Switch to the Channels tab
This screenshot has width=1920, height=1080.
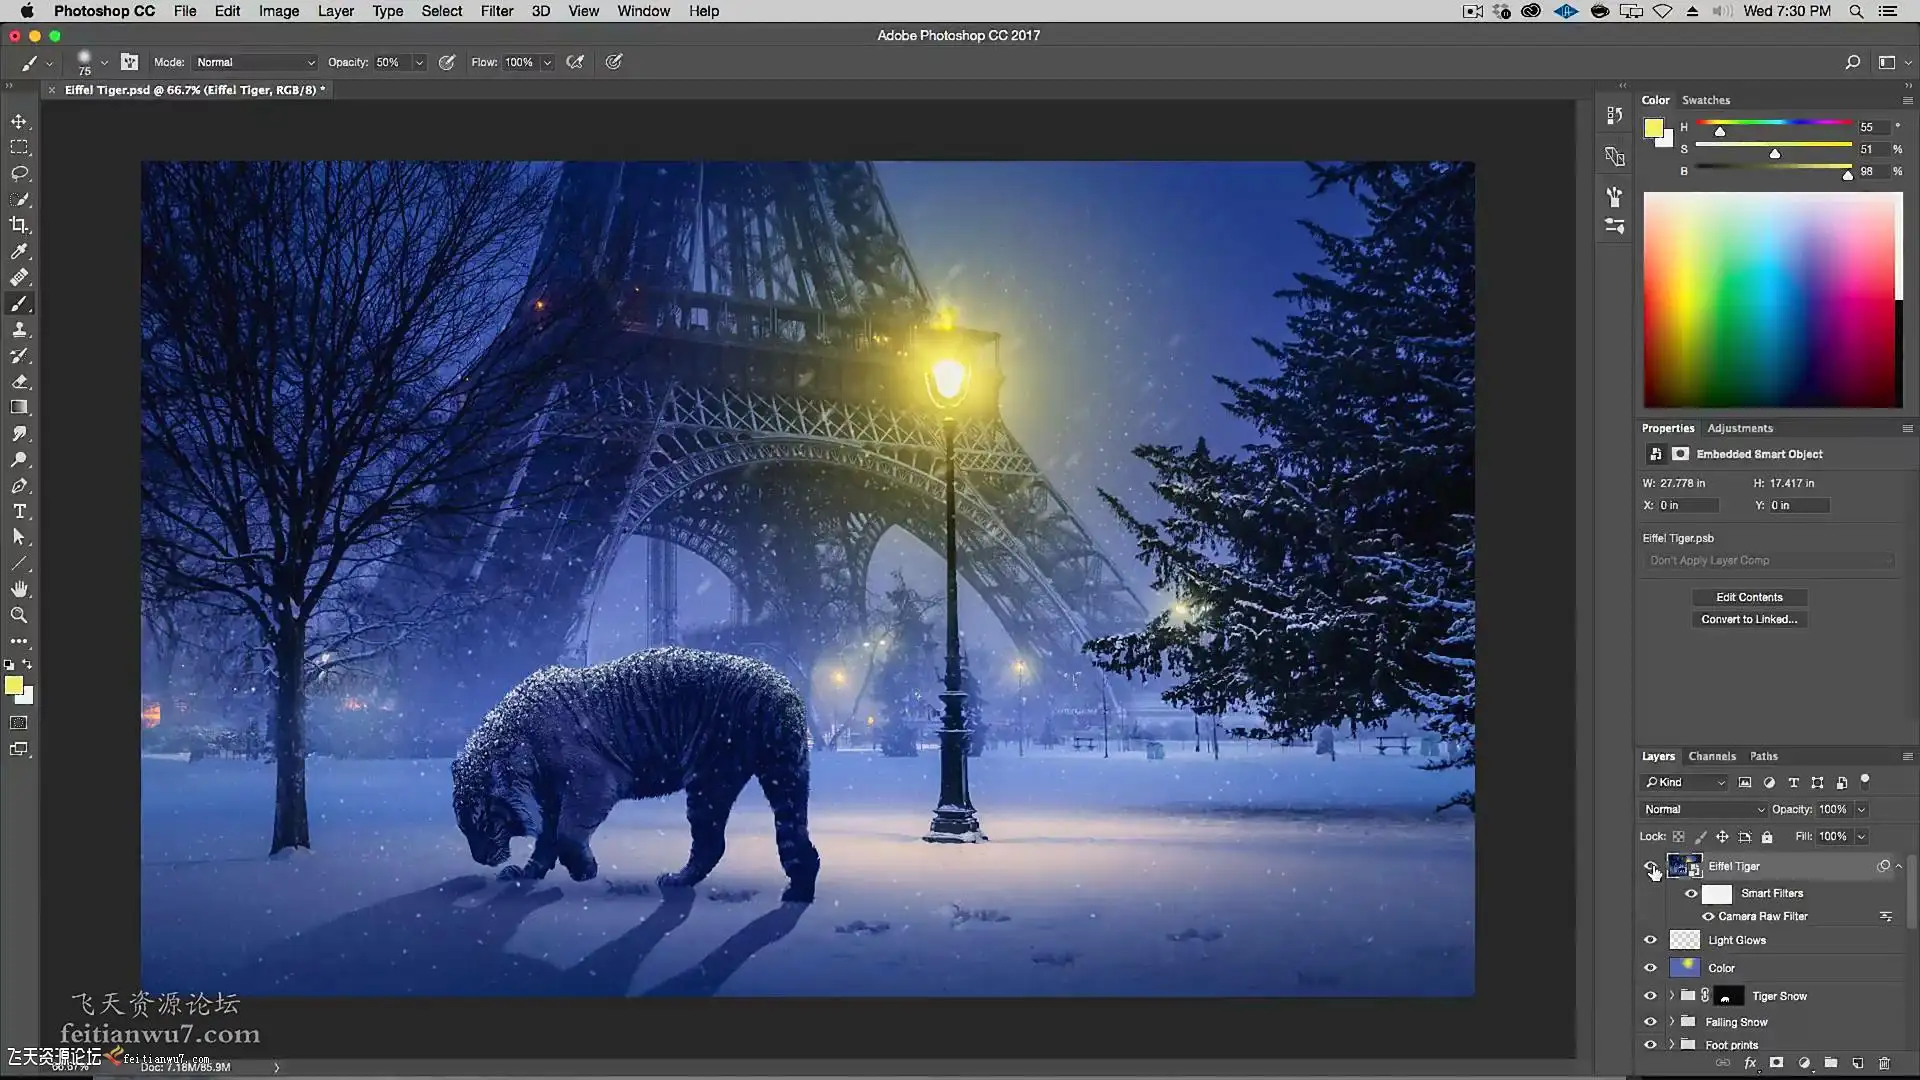pyautogui.click(x=1711, y=756)
